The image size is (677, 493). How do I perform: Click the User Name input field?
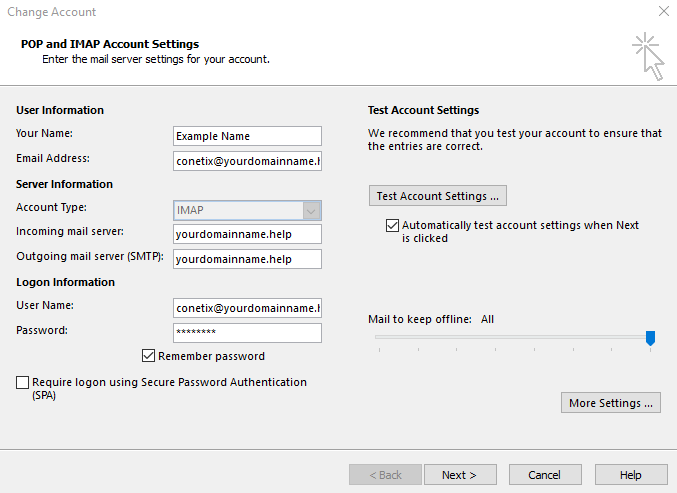point(247,308)
